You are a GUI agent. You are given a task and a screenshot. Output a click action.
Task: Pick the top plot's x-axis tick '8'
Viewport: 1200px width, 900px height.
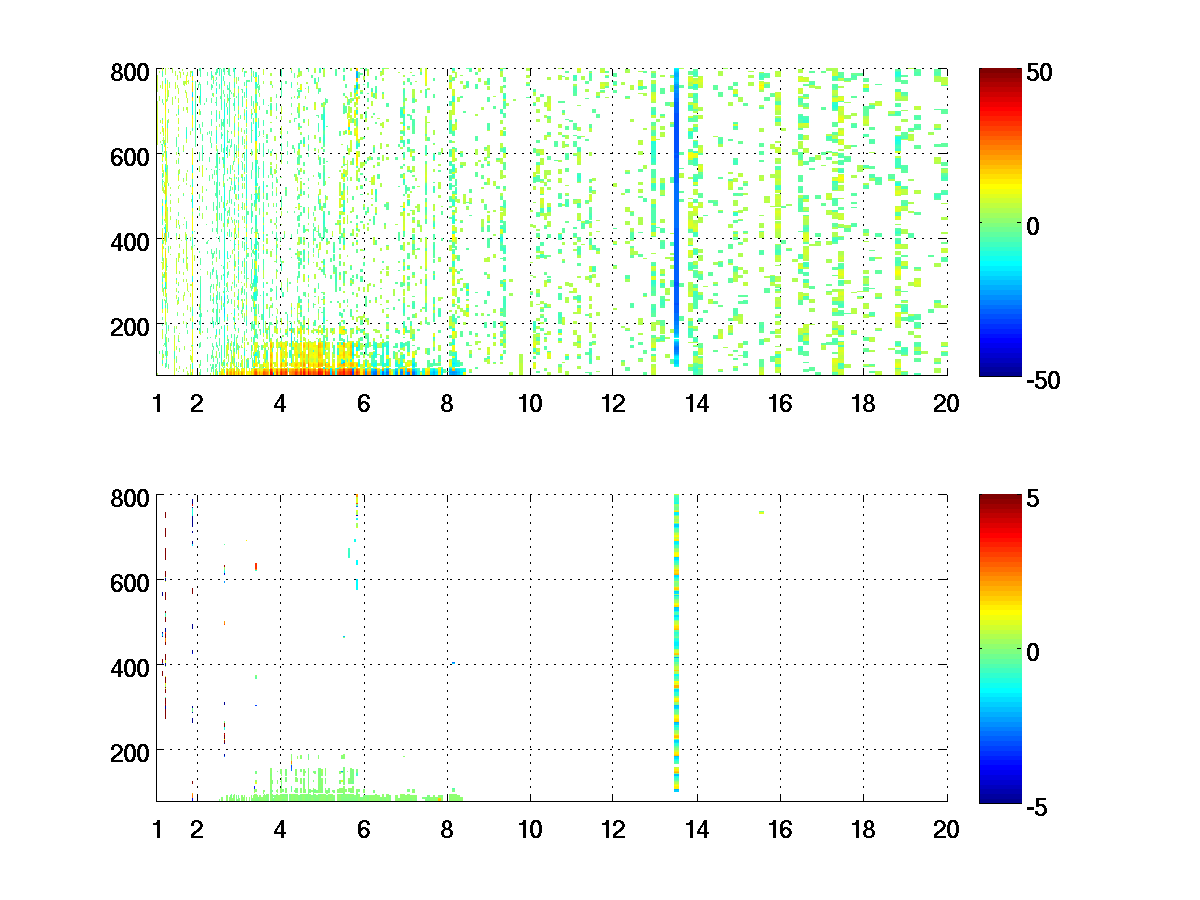(447, 404)
